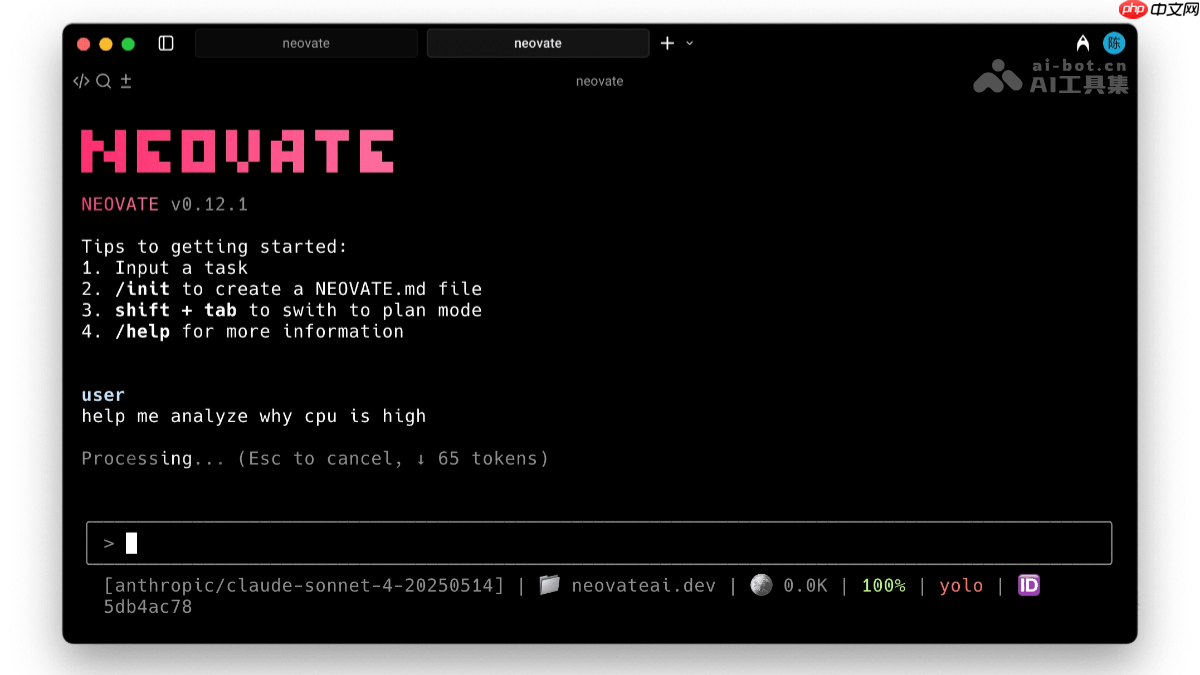This screenshot has height=675, width=1200.
Task: Click the pink NEOVATE ASCII logo
Action: [x=236, y=150]
